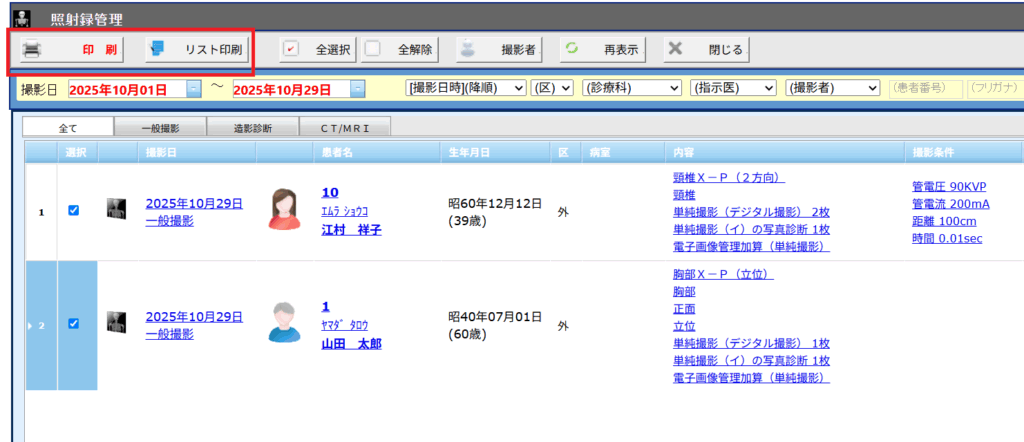Click the X-ray image icon in row 1

click(116, 210)
